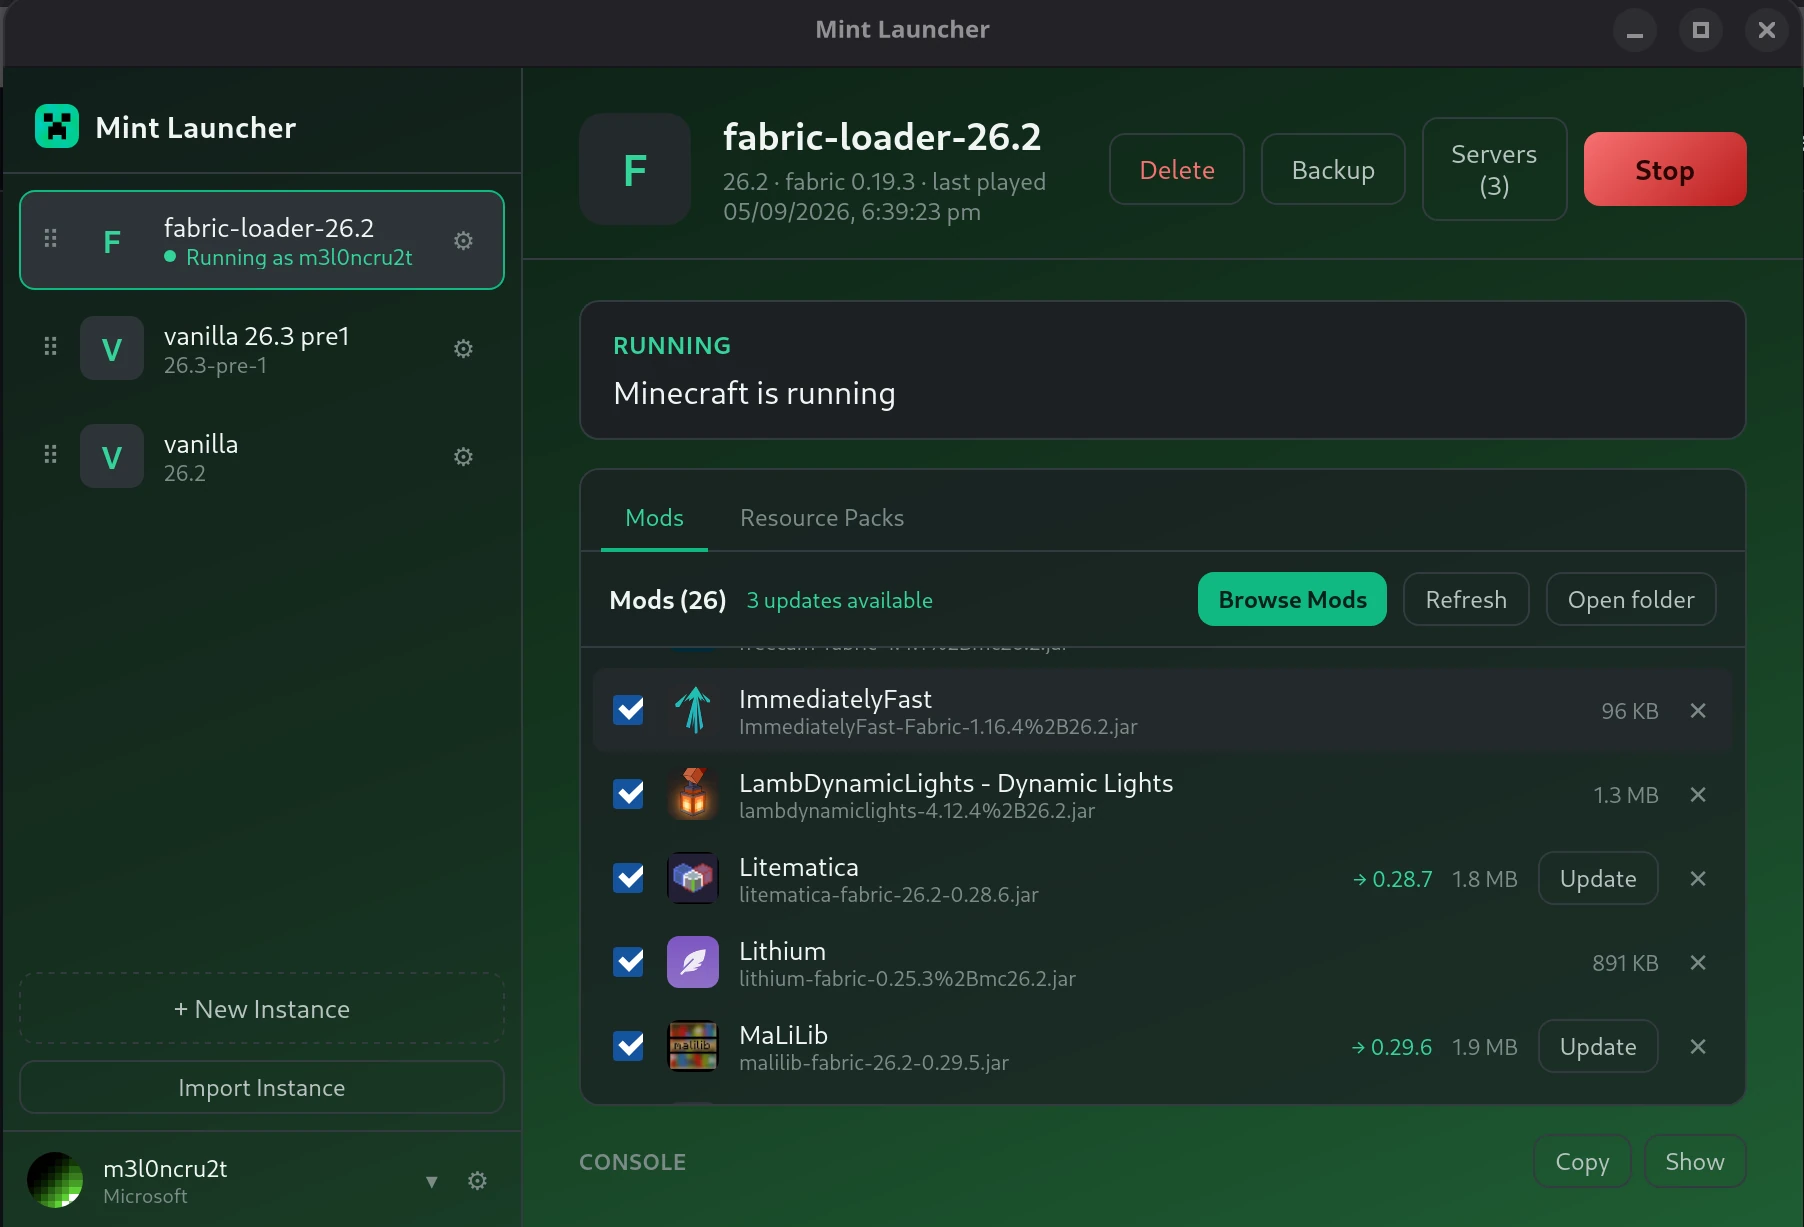Click the 96 KB size of ImmediatelyFast
The image size is (1804, 1227).
1630,711
